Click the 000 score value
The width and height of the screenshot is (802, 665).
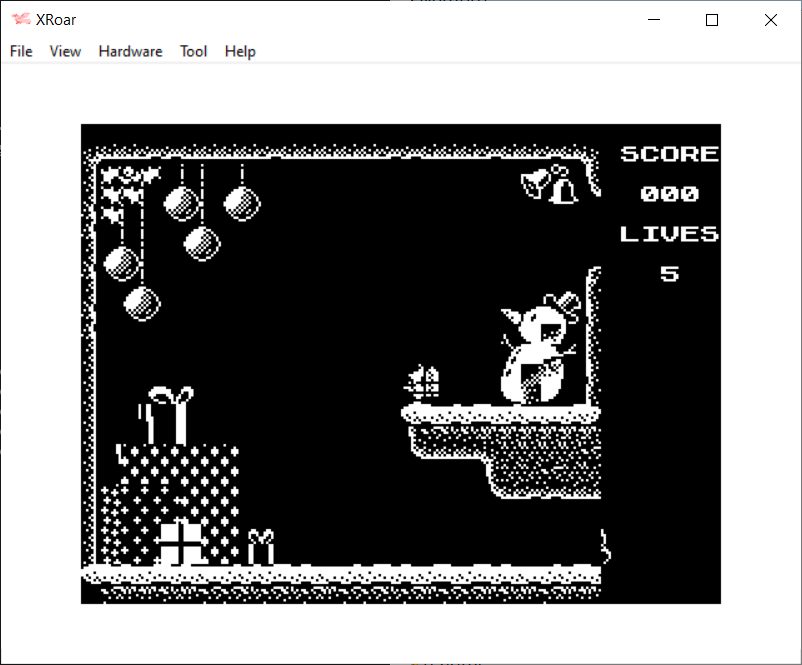(669, 193)
